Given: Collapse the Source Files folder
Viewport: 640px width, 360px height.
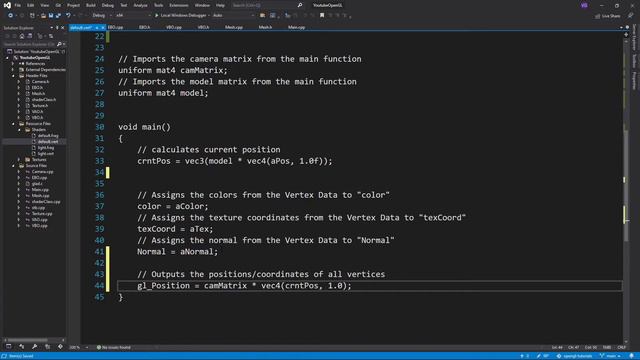Looking at the screenshot, I should [13, 166].
